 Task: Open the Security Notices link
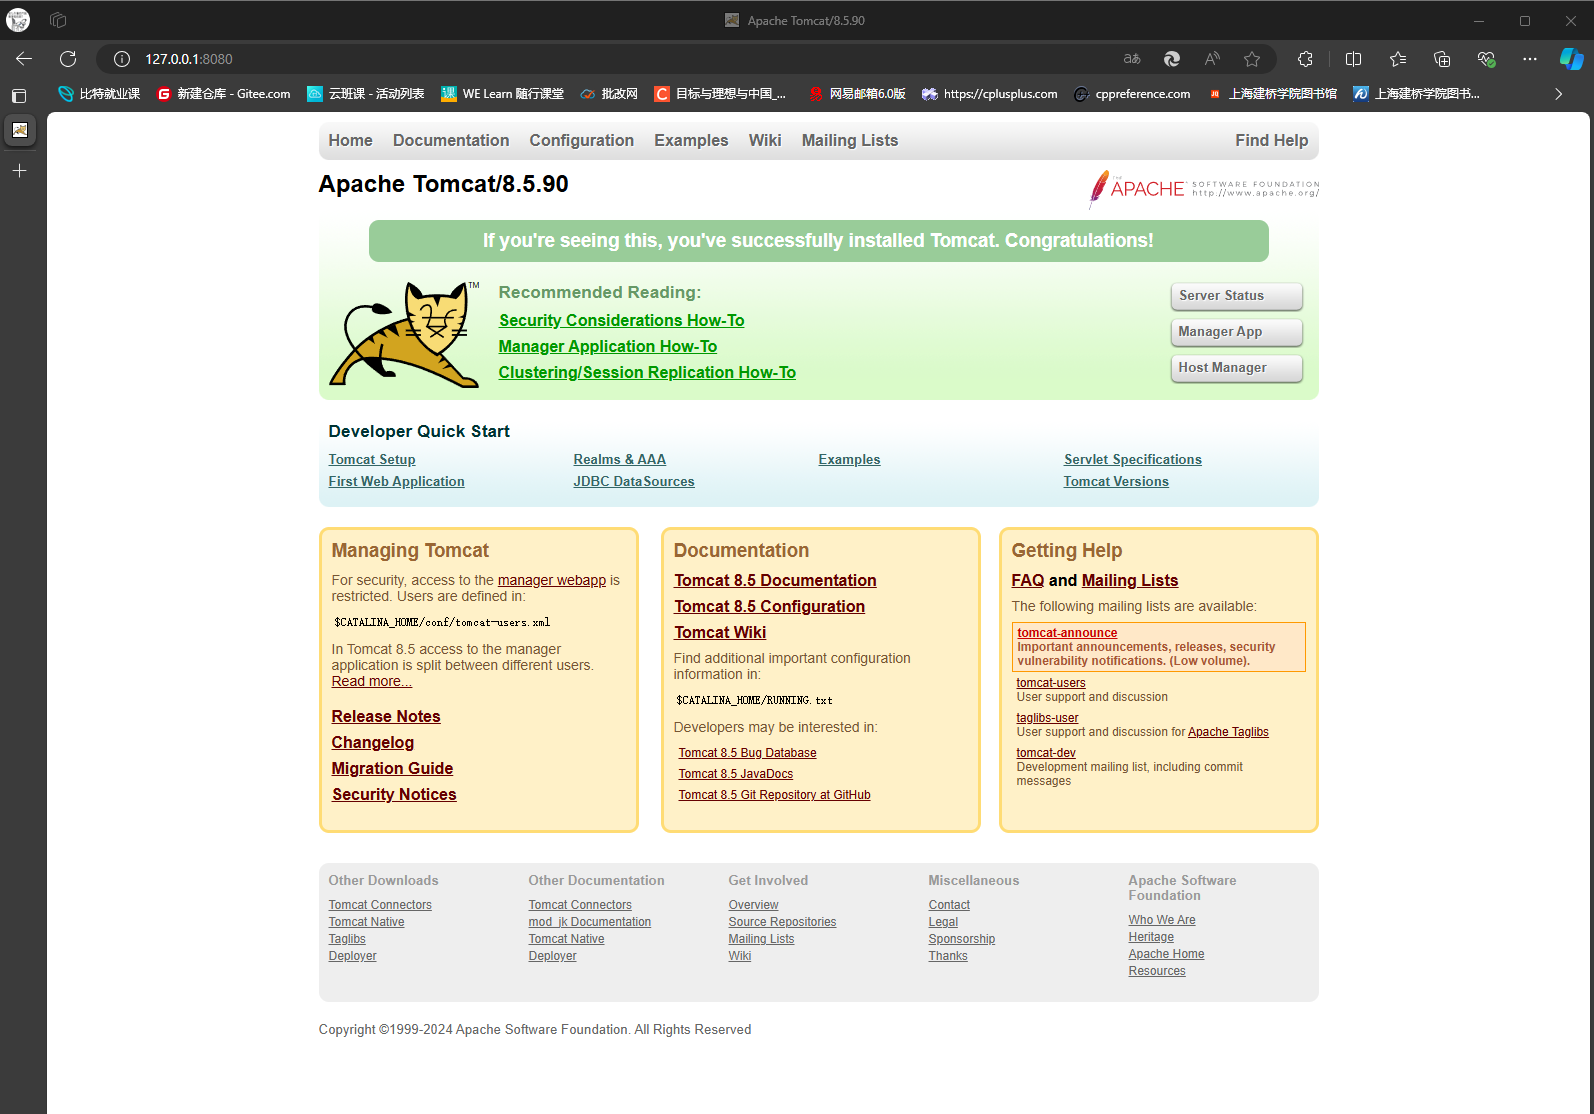[394, 794]
